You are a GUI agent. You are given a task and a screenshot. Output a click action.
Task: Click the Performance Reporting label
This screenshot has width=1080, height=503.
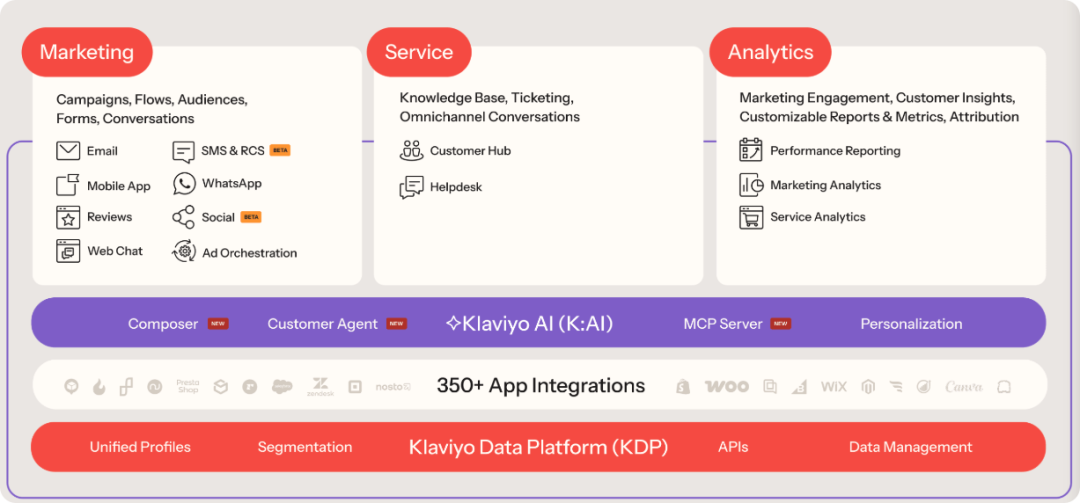[x=835, y=150]
